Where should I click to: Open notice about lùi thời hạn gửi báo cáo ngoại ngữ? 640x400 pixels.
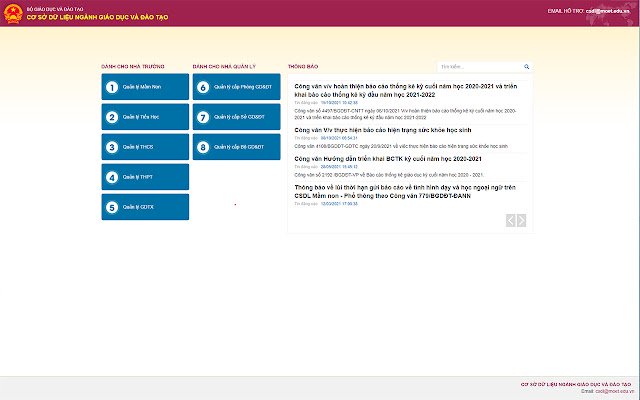tap(405, 191)
